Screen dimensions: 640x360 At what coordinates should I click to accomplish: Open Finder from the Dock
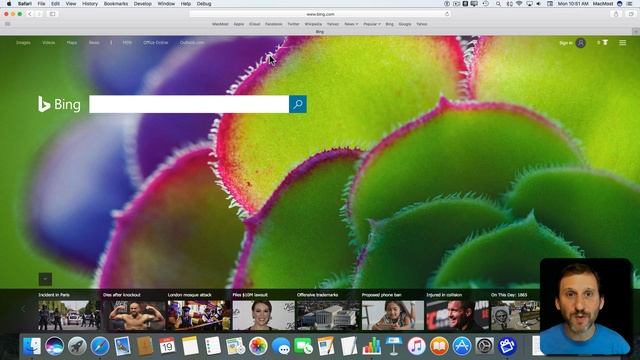[x=32, y=346]
